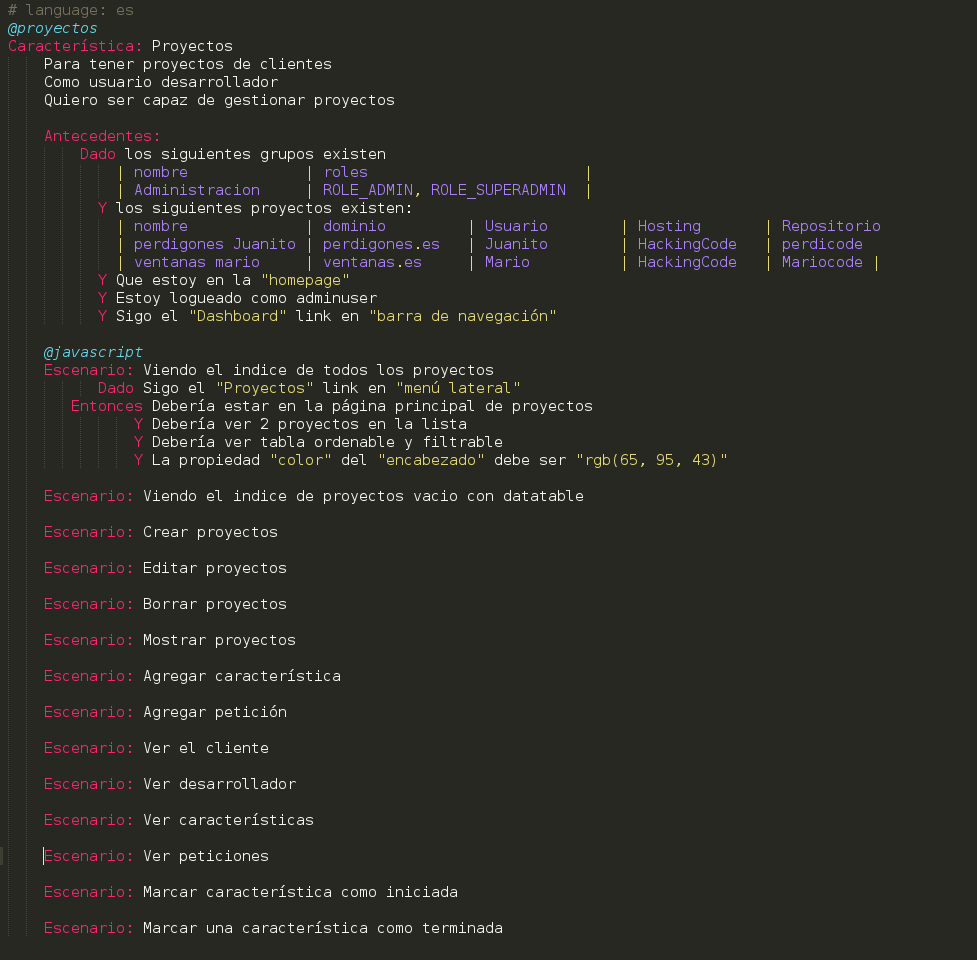Image resolution: width=977 pixels, height=960 pixels.
Task: Click the 'Borrar proyectos' scenario
Action: point(215,605)
